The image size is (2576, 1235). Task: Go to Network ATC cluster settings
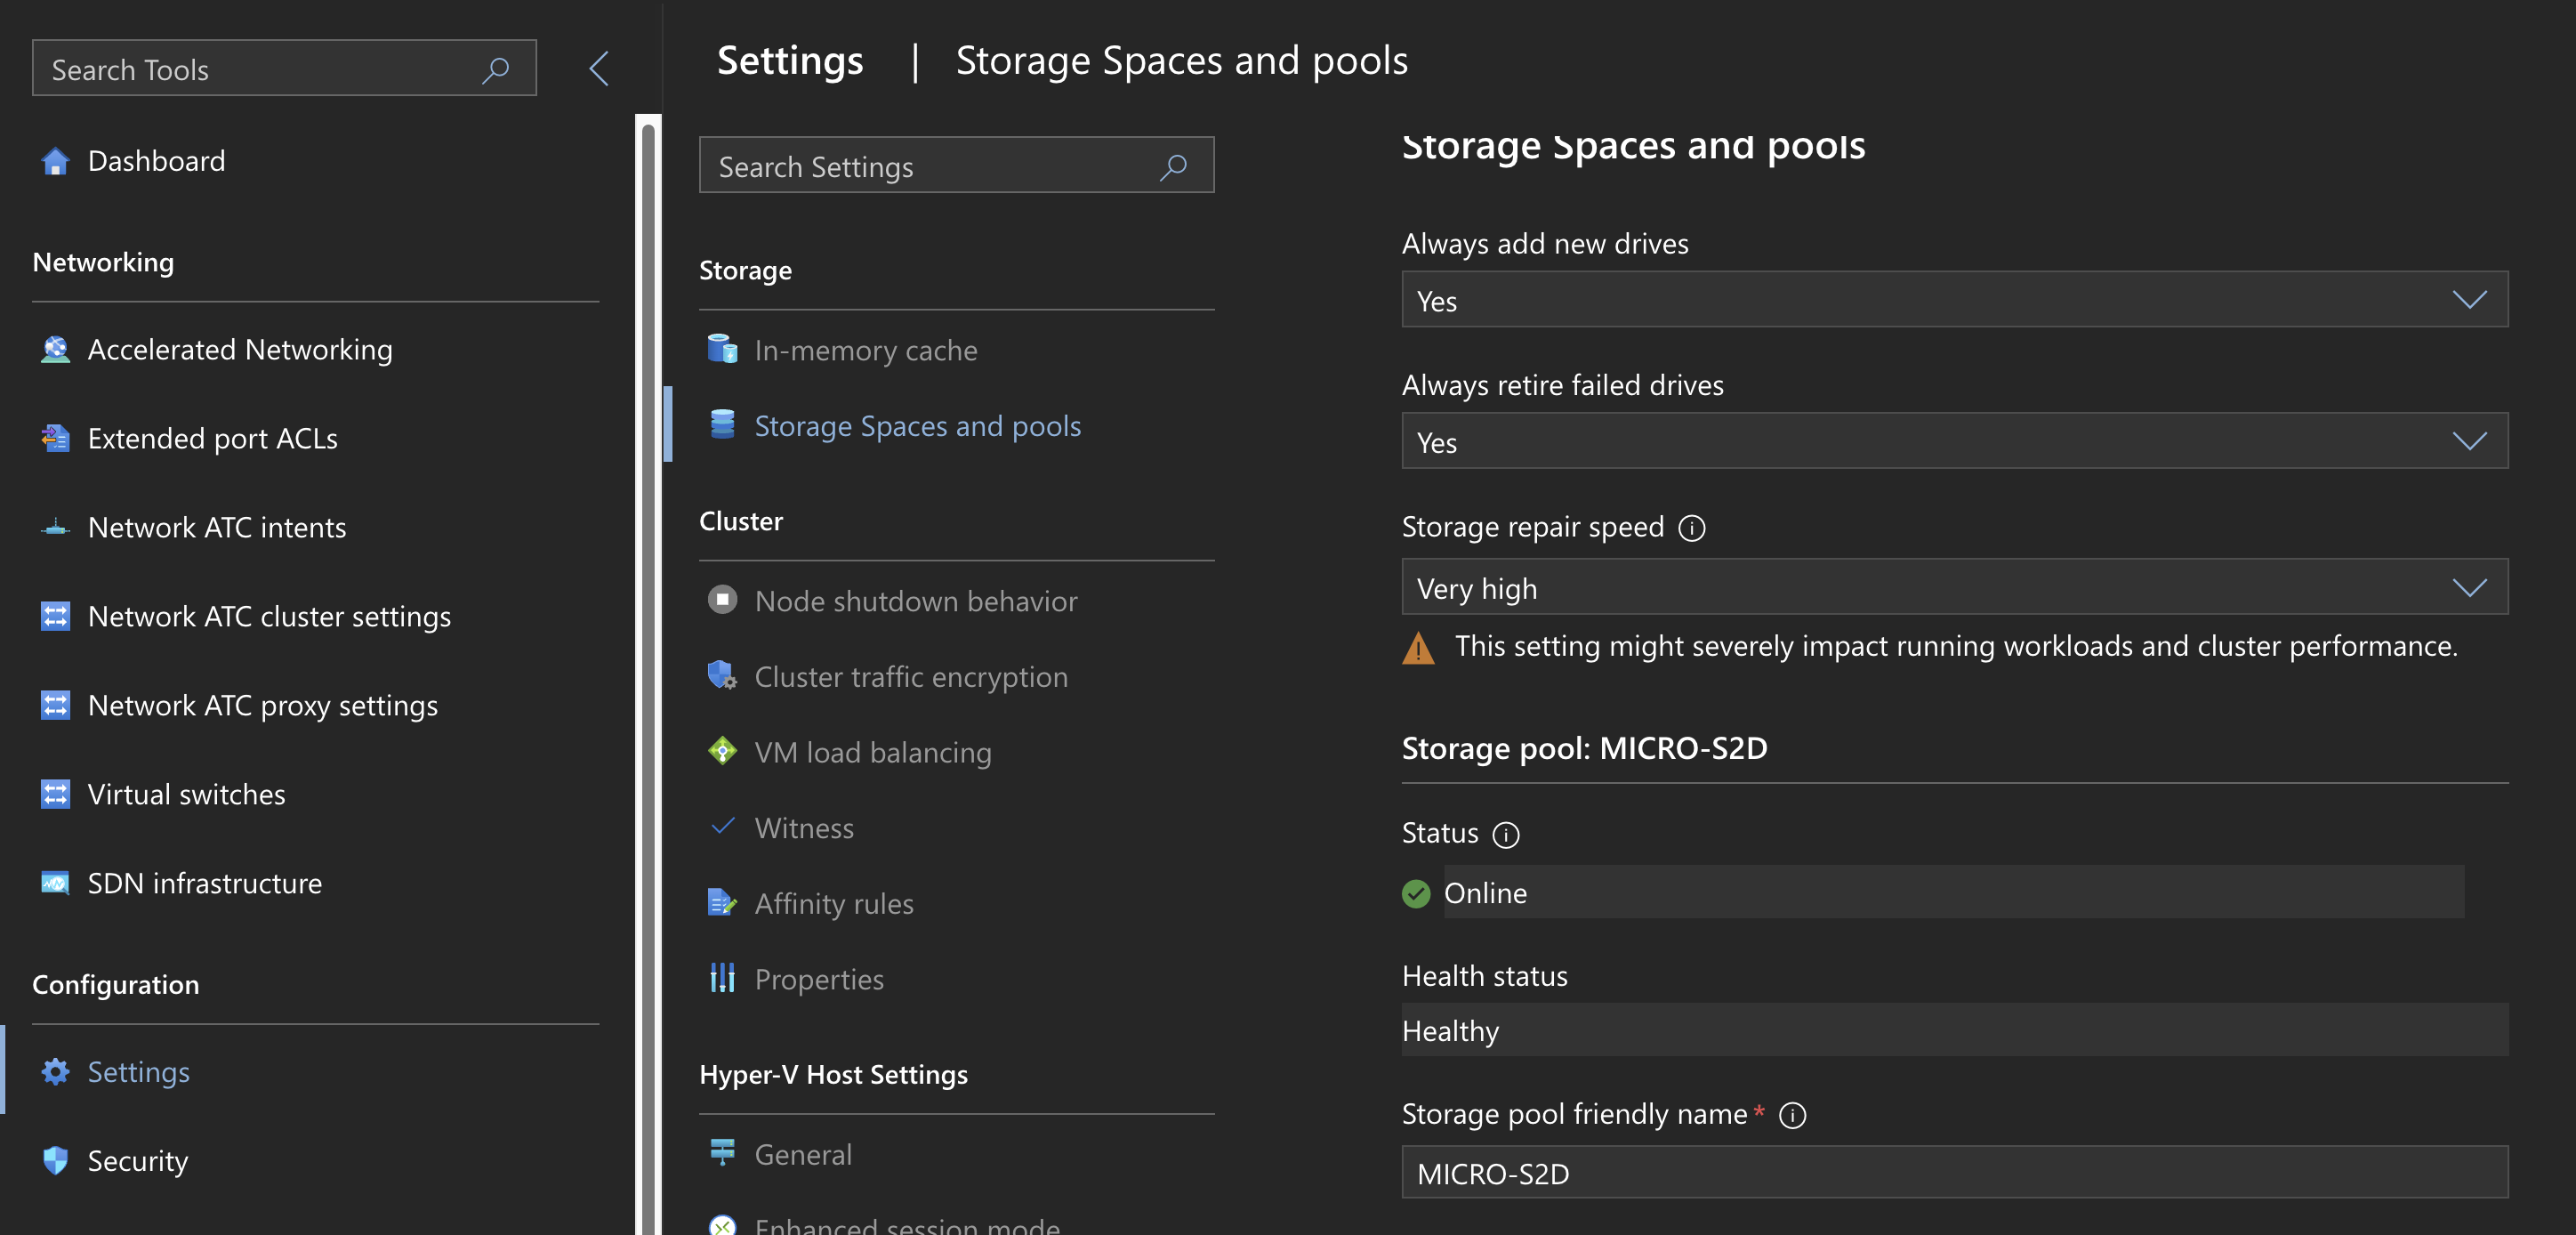click(x=269, y=616)
